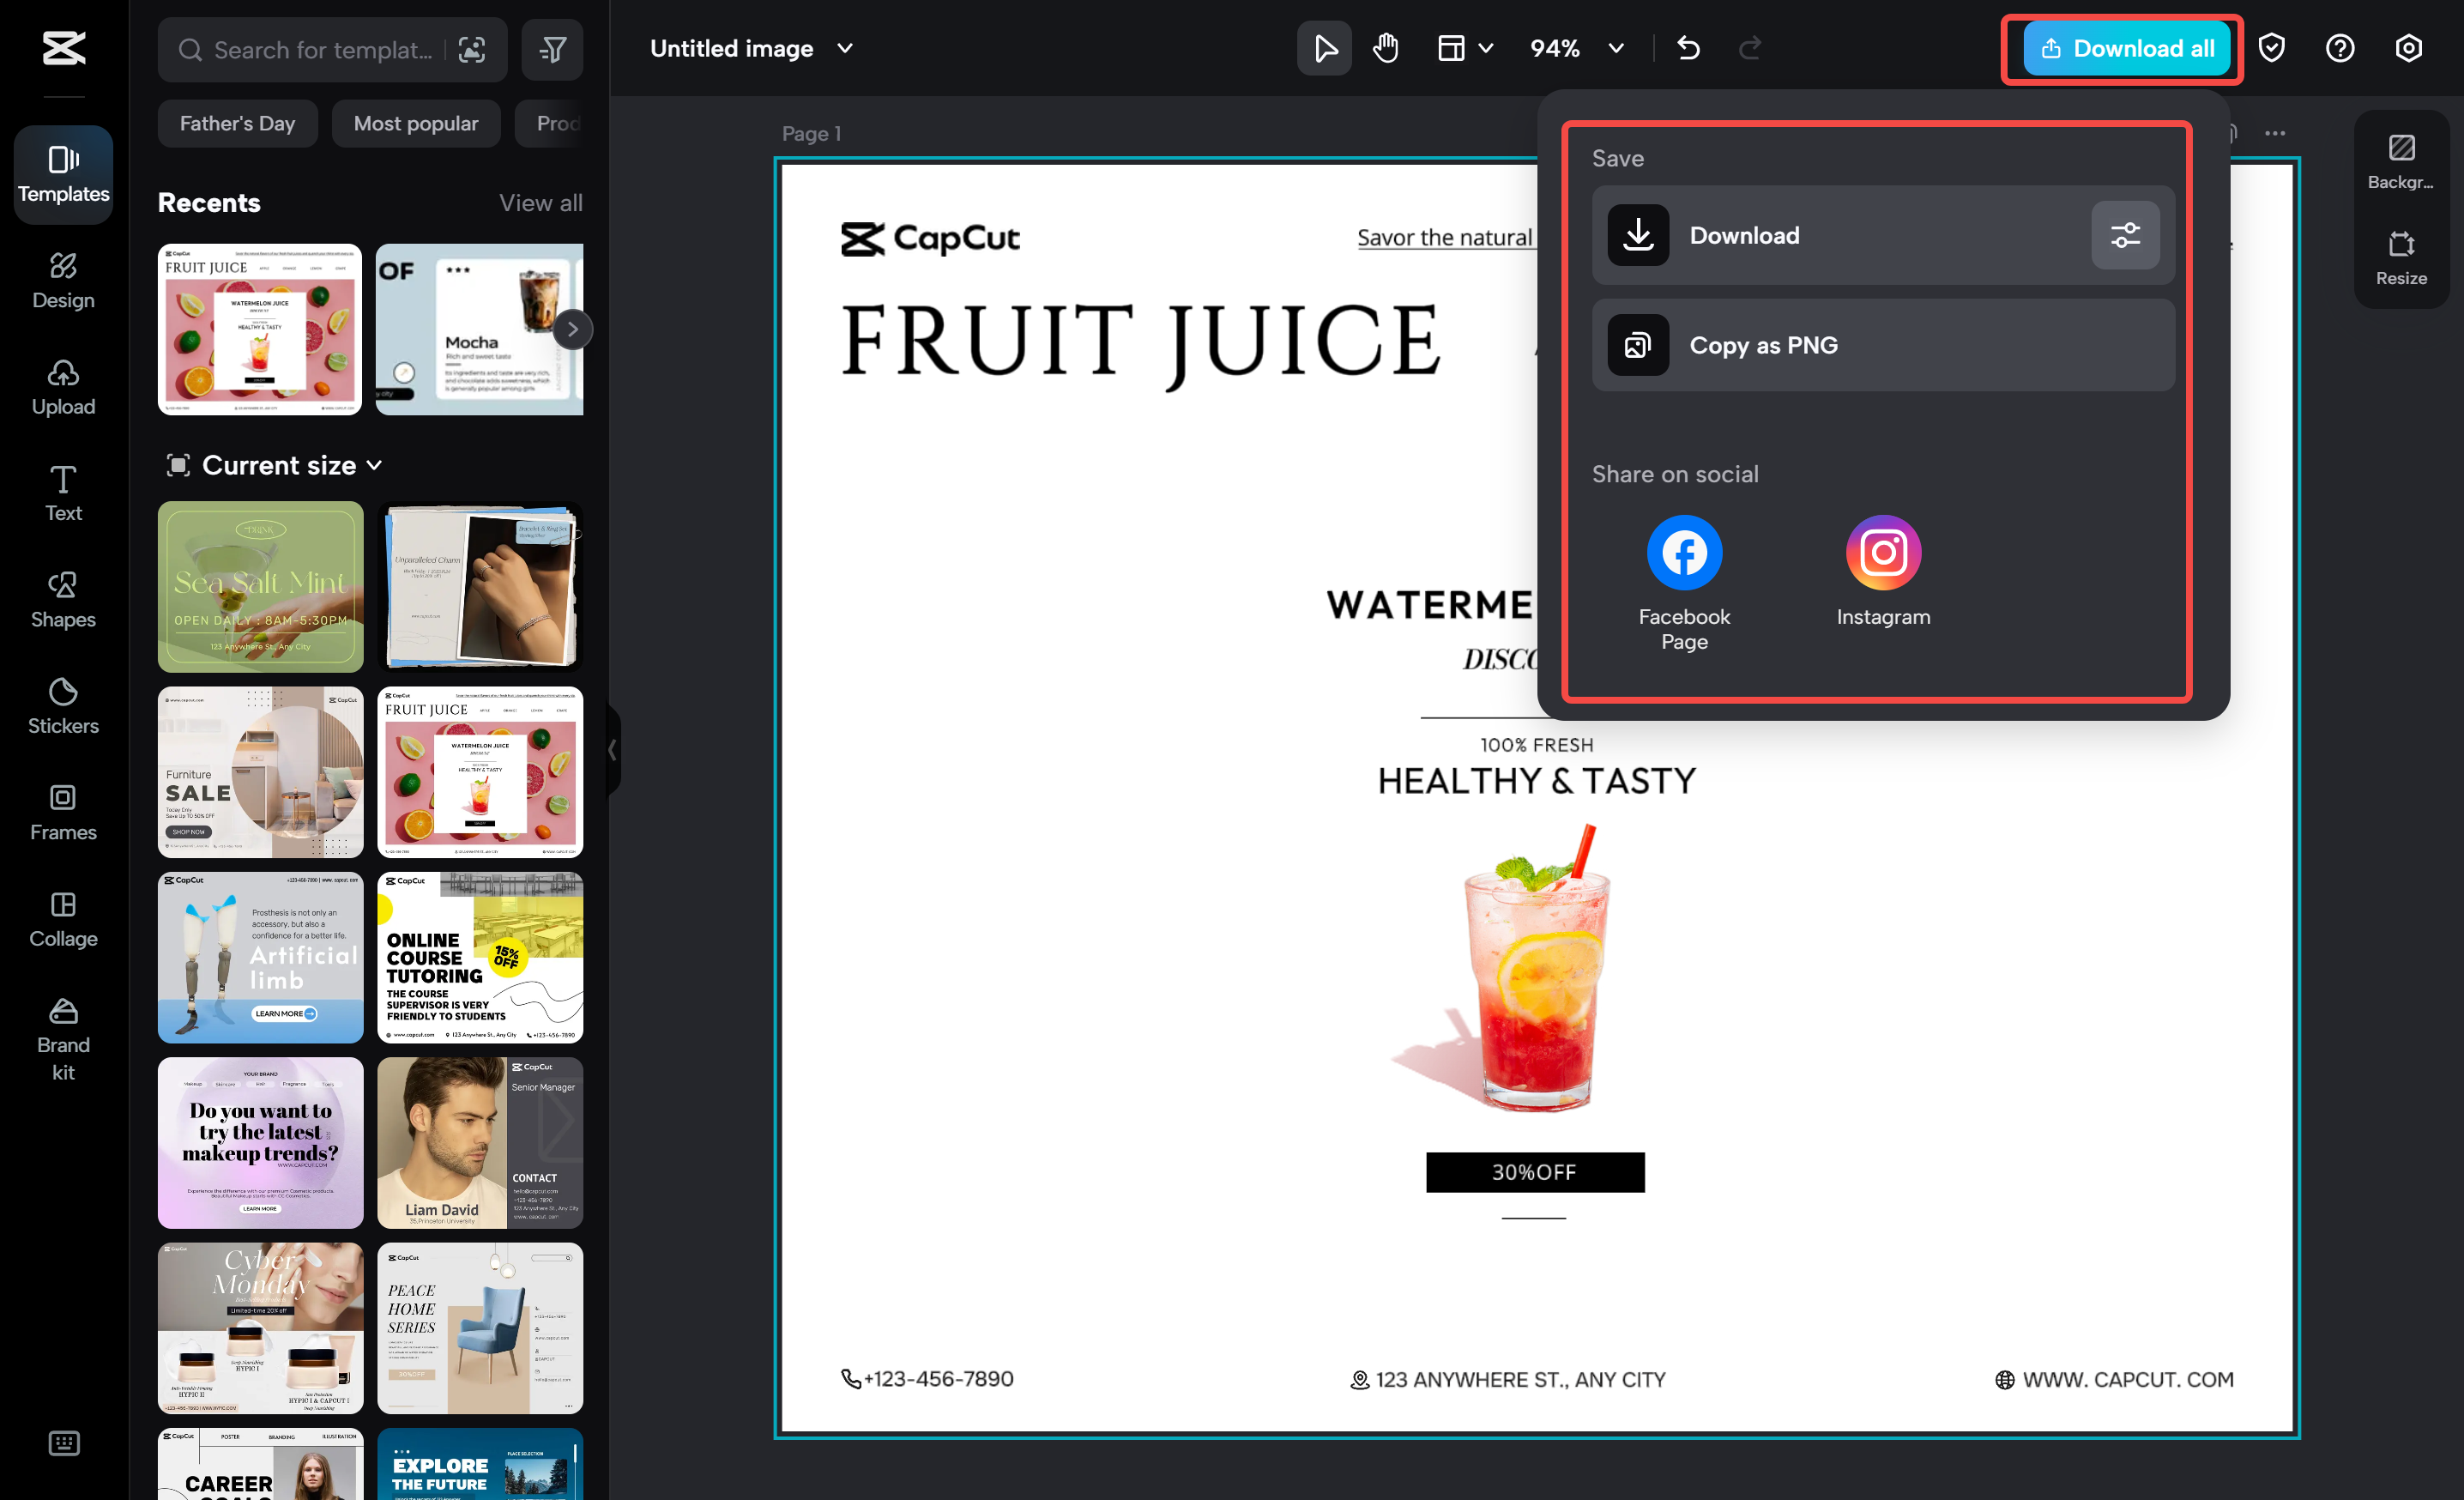Screen dimensions: 2464x1500
Task: Select the Father's Day category tab
Action: (237, 123)
